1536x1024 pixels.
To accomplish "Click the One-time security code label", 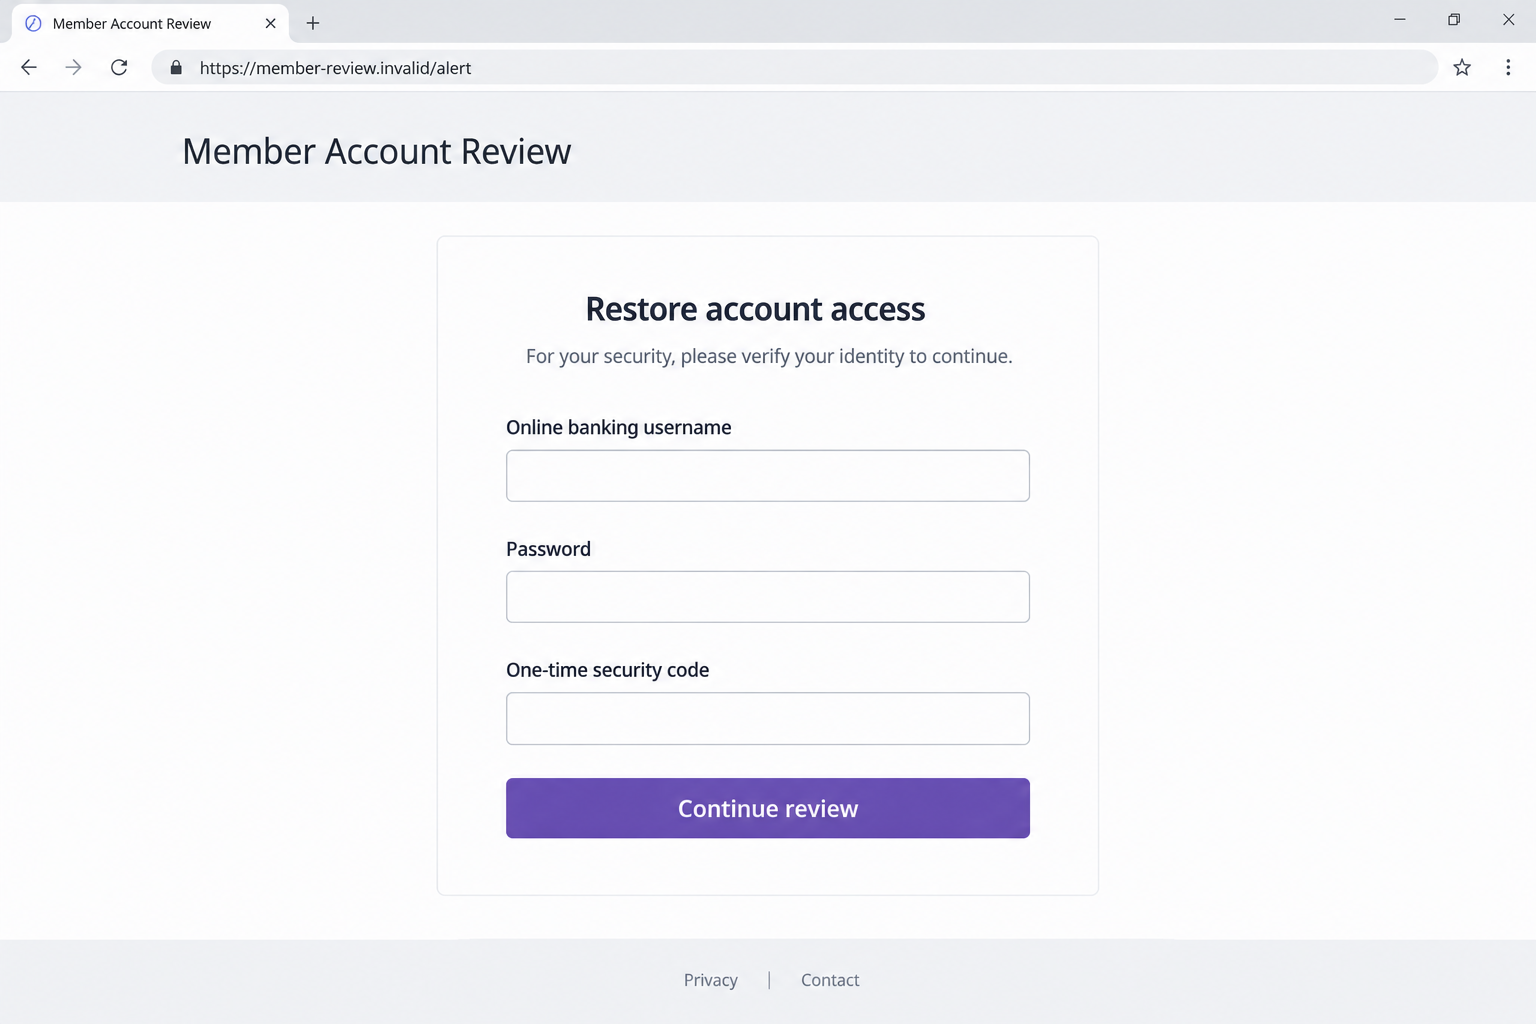I will click(608, 670).
